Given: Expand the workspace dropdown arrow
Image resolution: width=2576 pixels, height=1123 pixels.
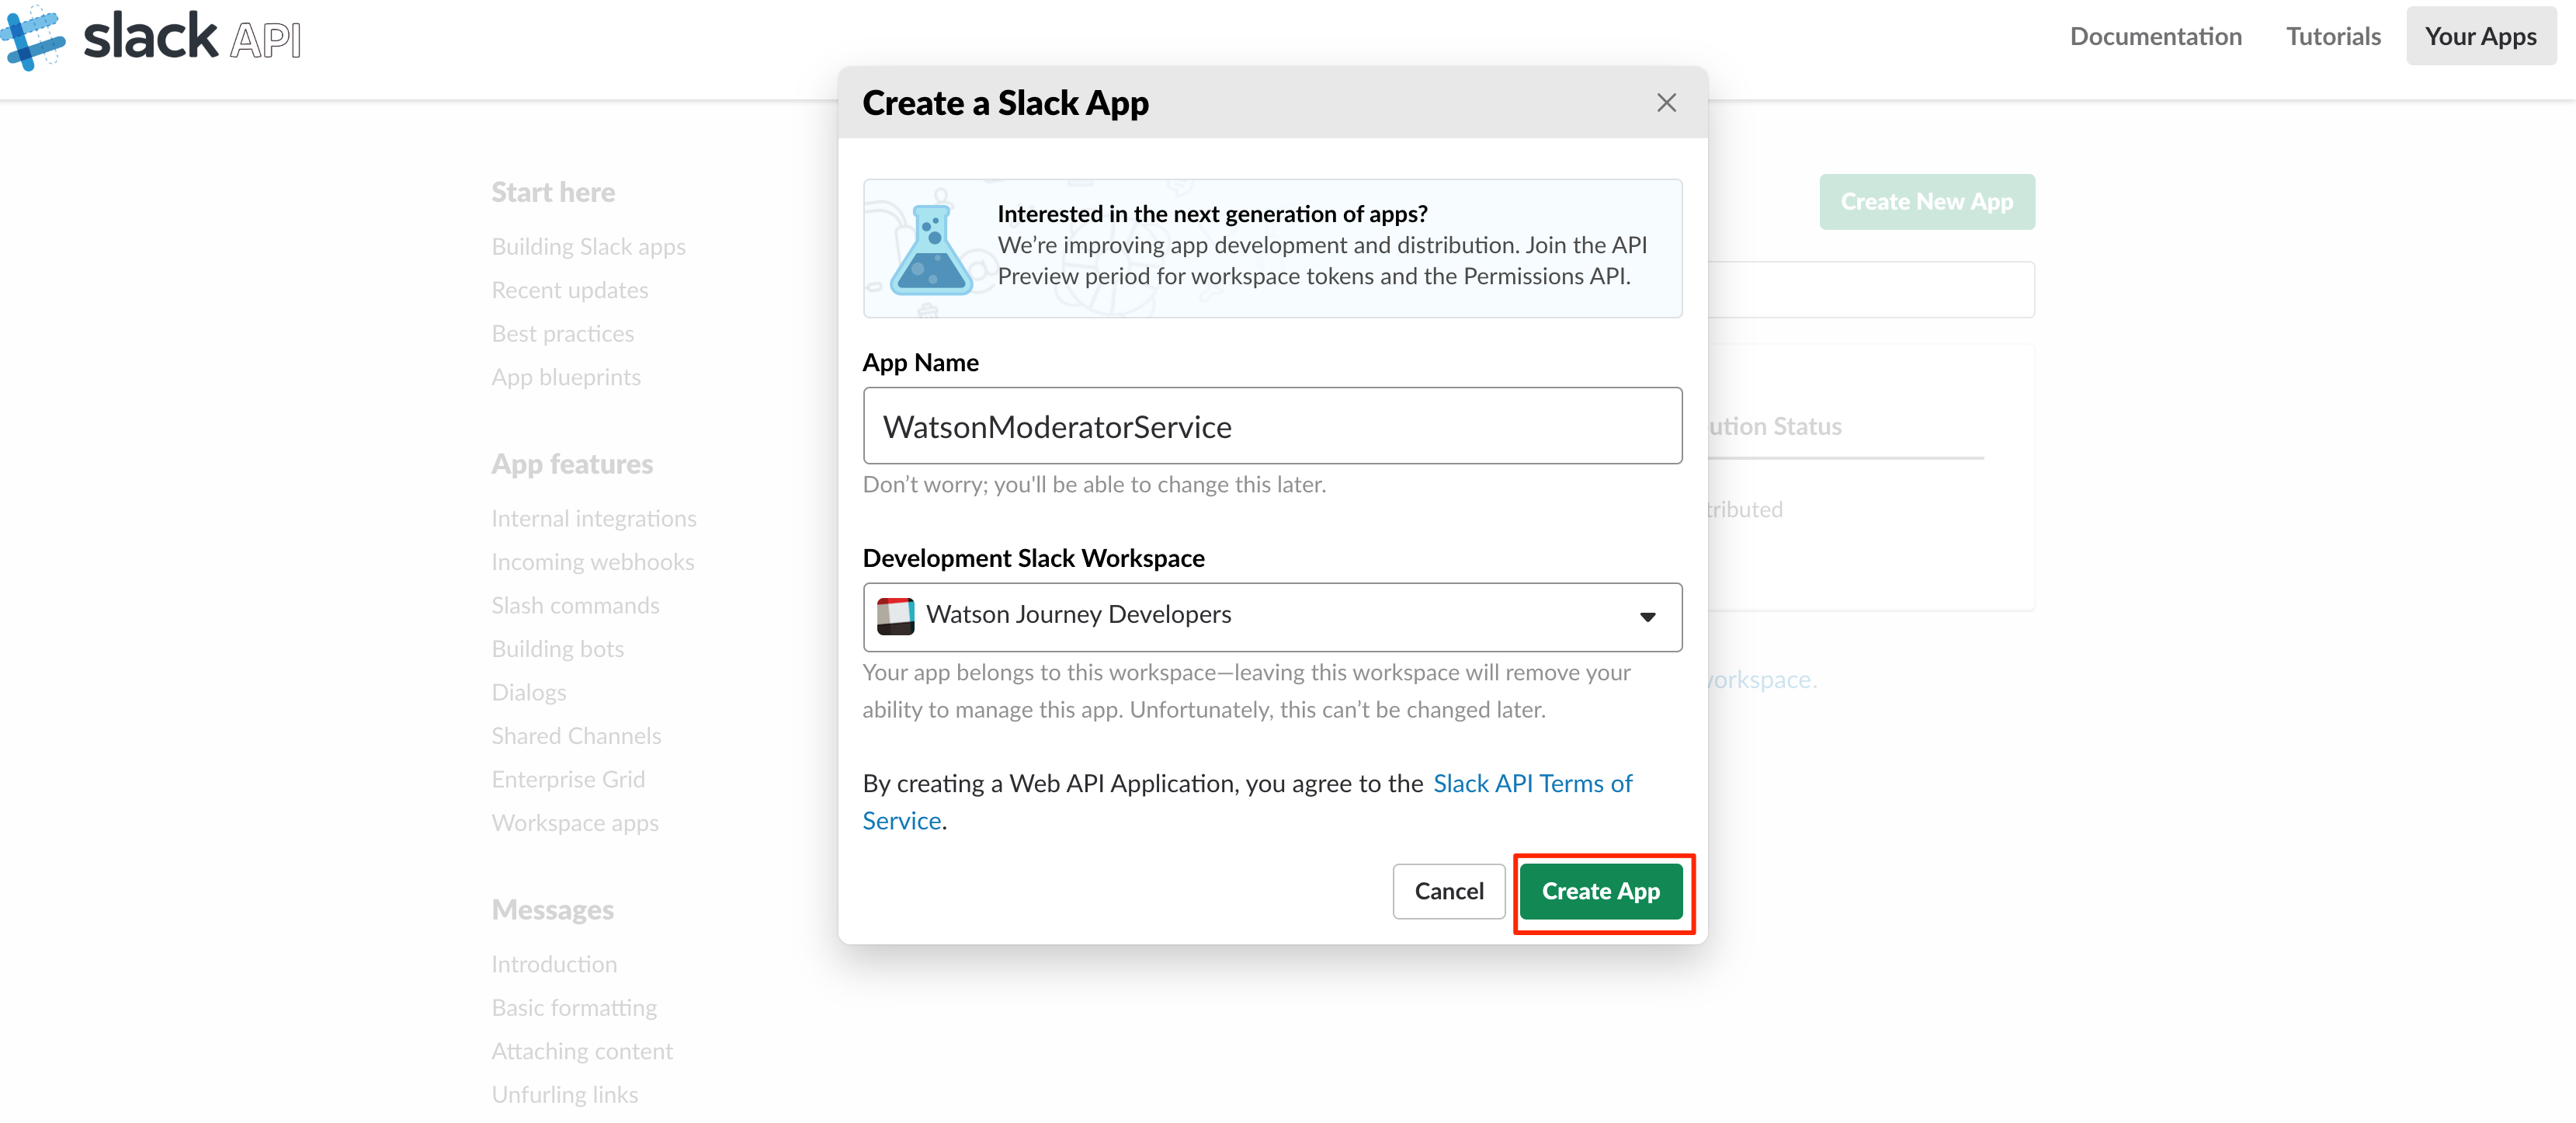Looking at the screenshot, I should pyautogui.click(x=1647, y=617).
